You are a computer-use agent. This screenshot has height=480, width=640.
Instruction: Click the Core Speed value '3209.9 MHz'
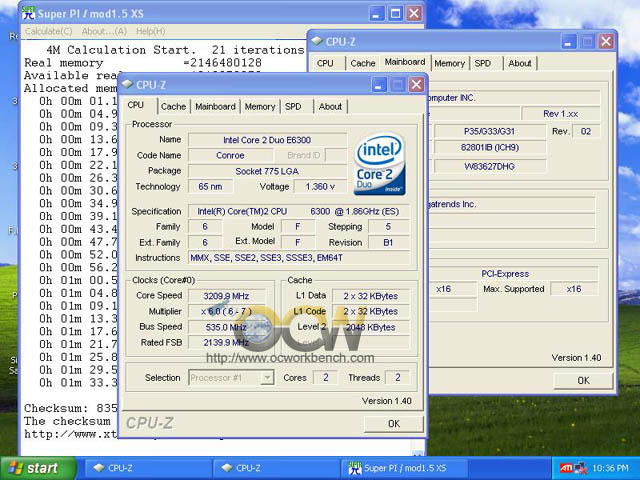227,296
